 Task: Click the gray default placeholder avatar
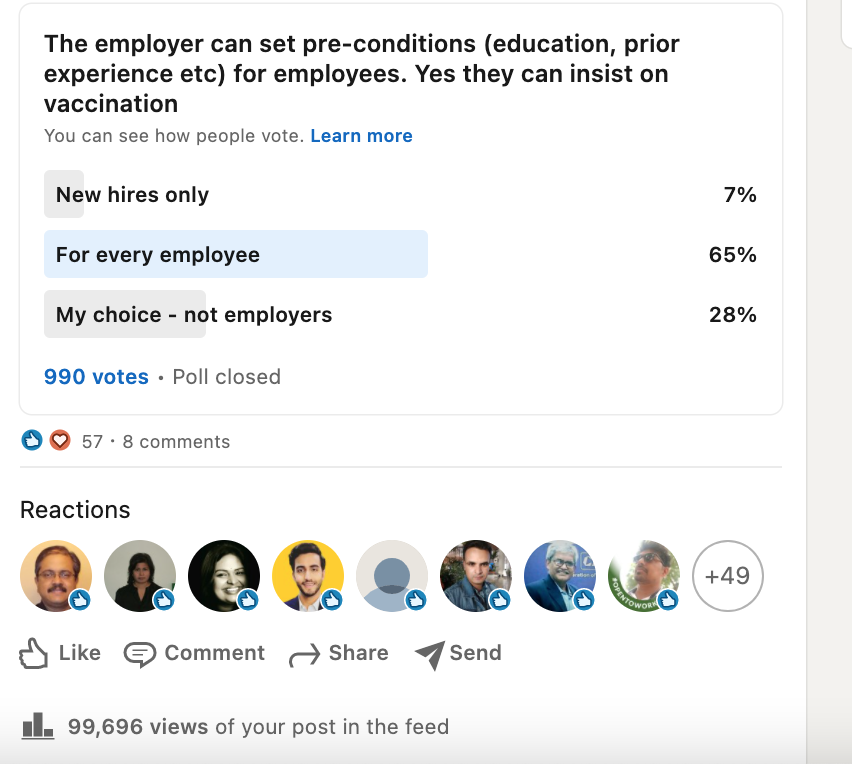[x=392, y=576]
